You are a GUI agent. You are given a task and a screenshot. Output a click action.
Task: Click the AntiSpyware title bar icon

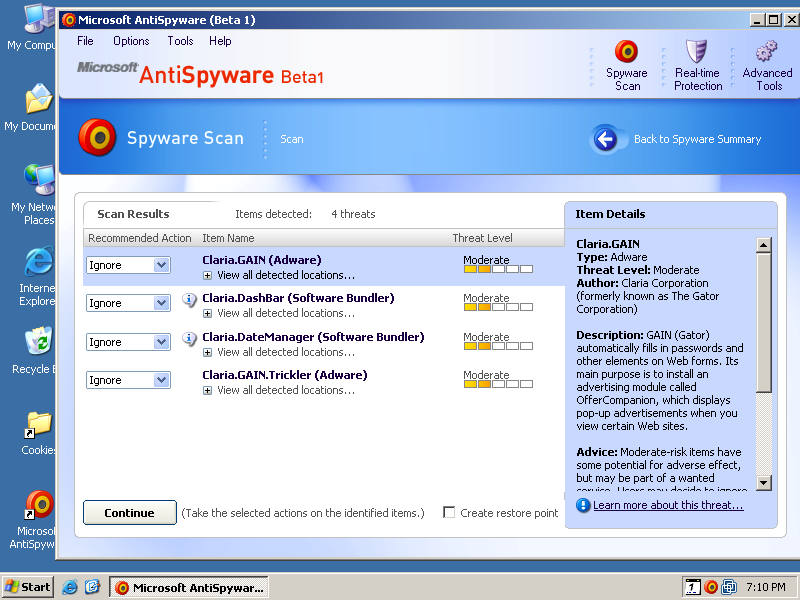pos(68,20)
